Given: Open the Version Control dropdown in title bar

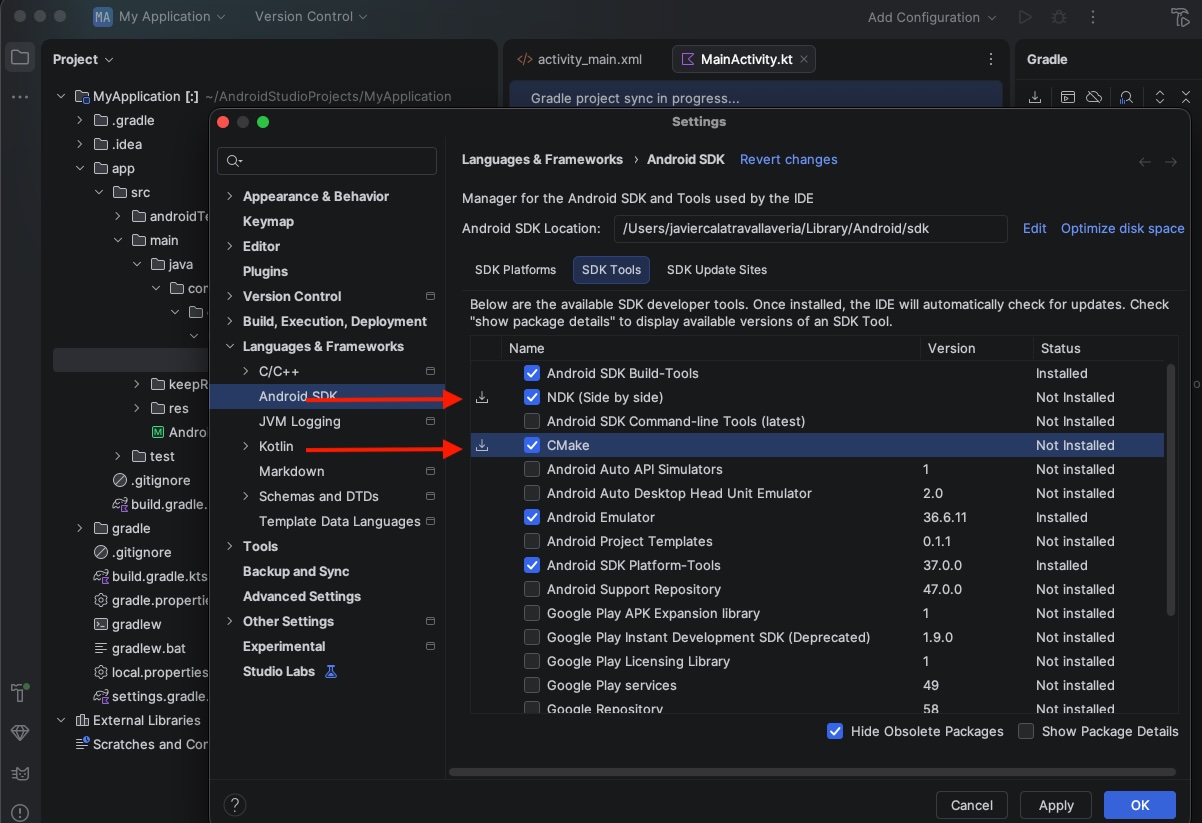Looking at the screenshot, I should (311, 17).
